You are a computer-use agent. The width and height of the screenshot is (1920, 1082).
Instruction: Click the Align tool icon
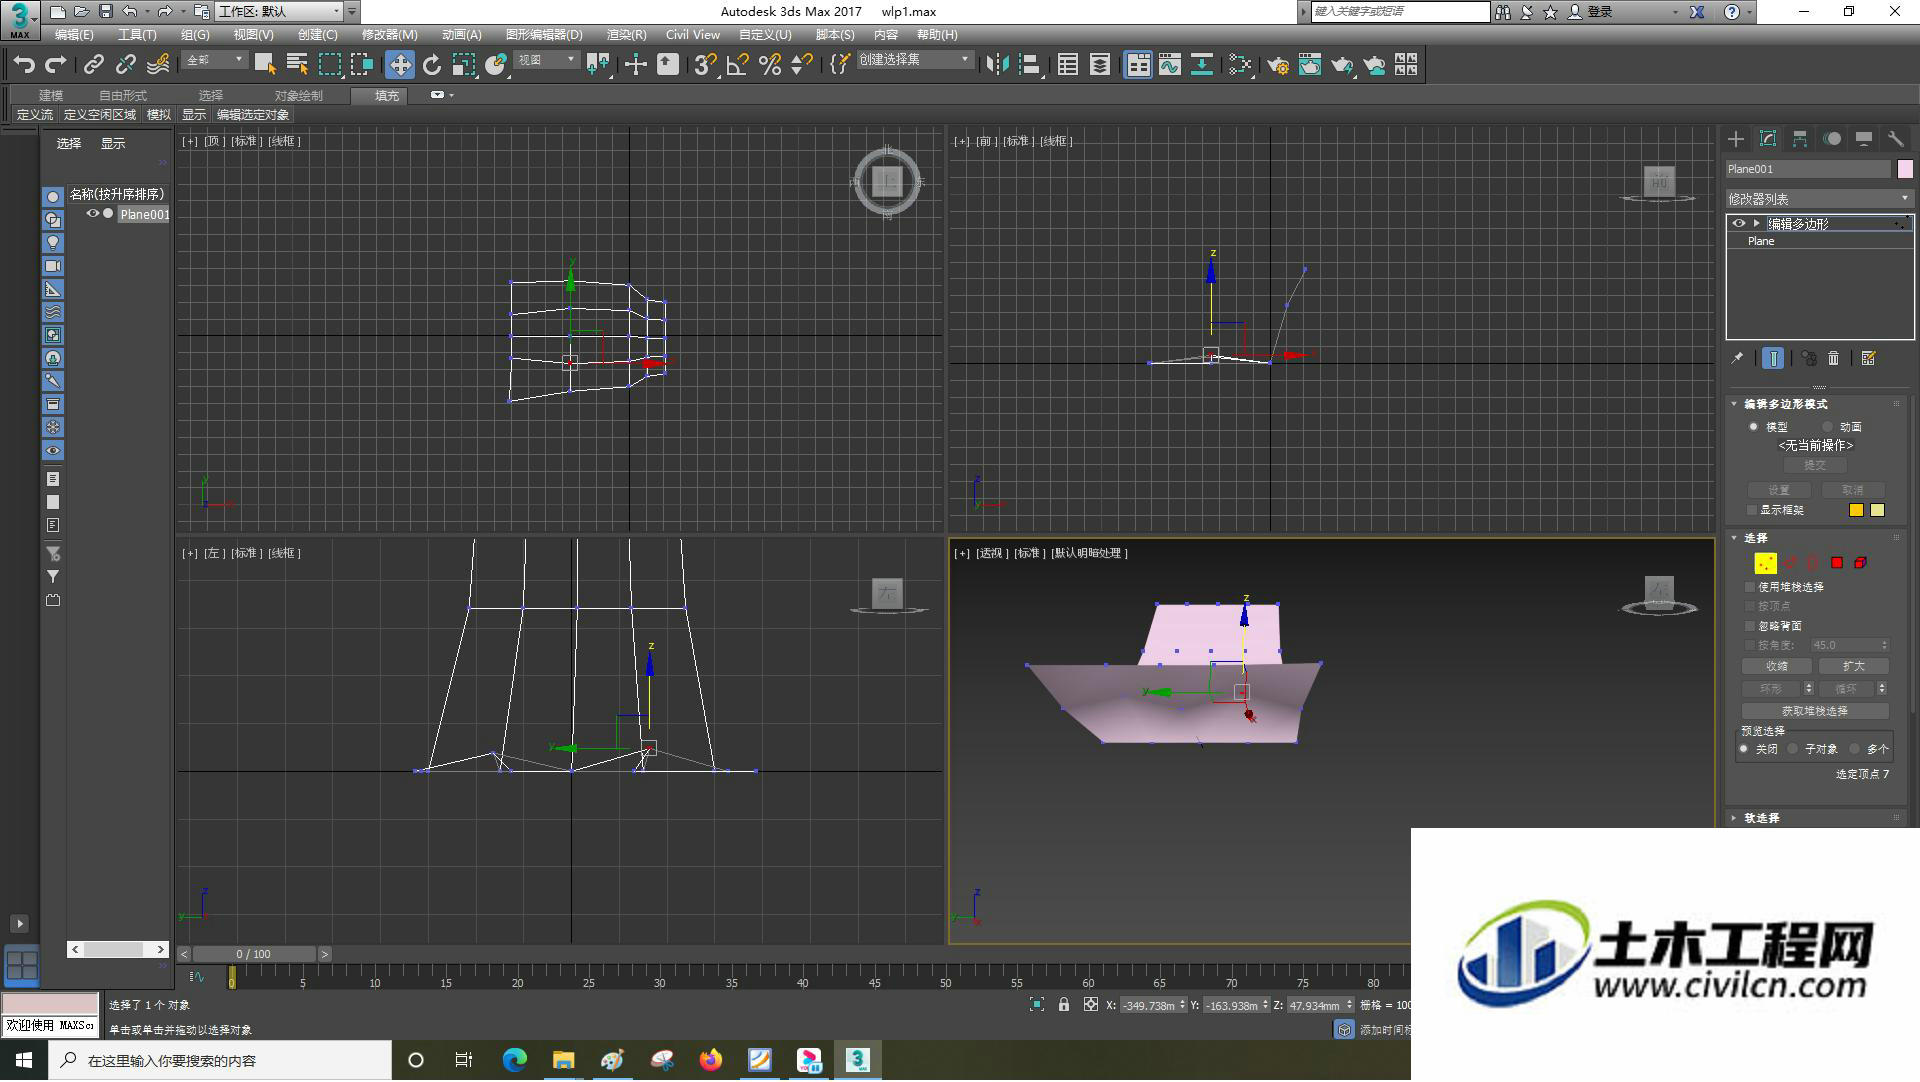(1030, 65)
